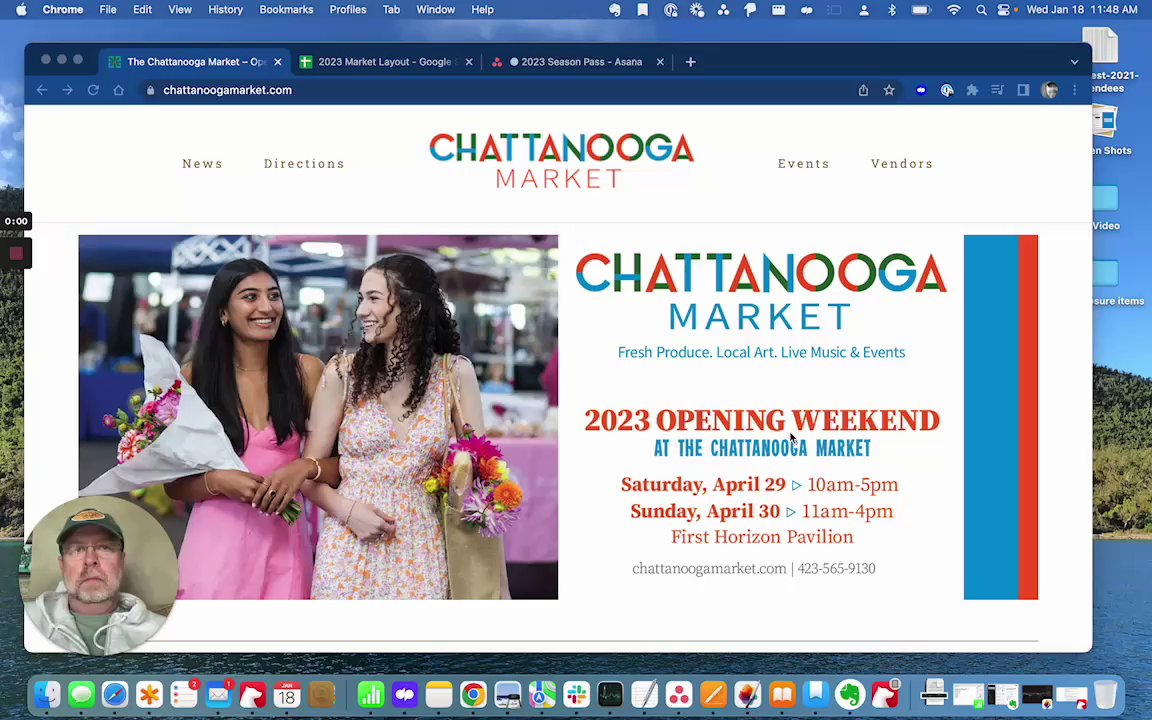Open Reminders from the Dock

click(184, 694)
